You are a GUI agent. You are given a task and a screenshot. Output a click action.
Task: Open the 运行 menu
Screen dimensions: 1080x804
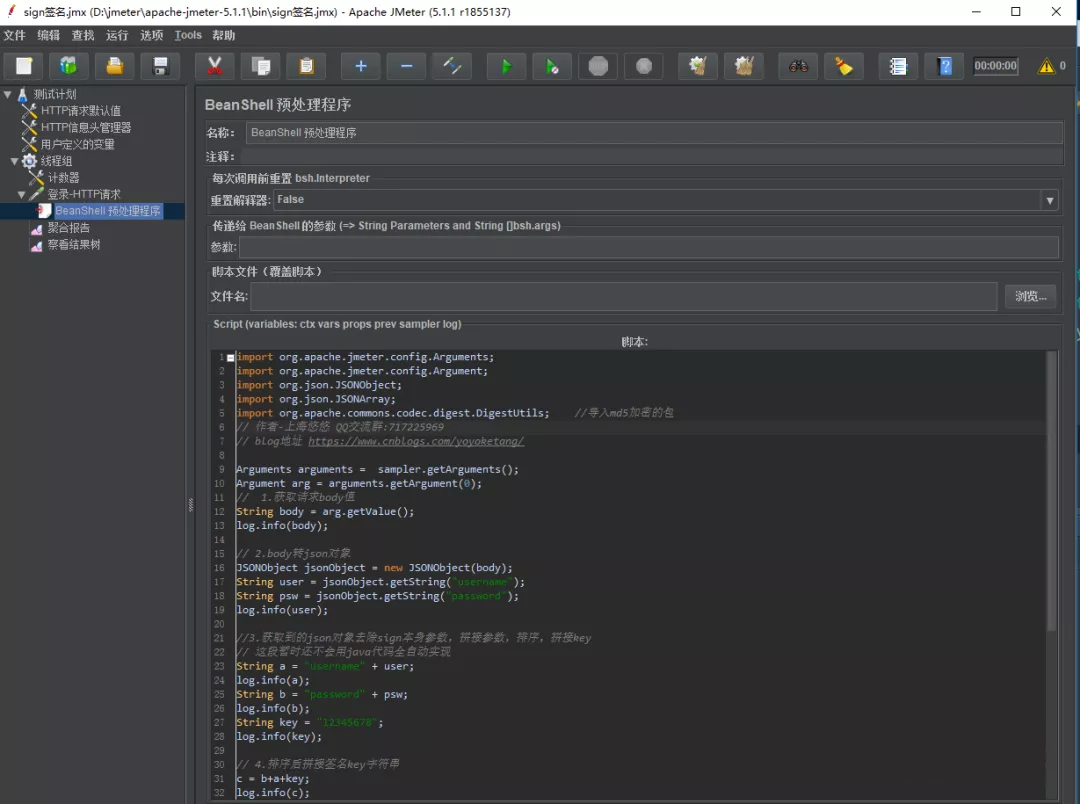click(x=117, y=35)
